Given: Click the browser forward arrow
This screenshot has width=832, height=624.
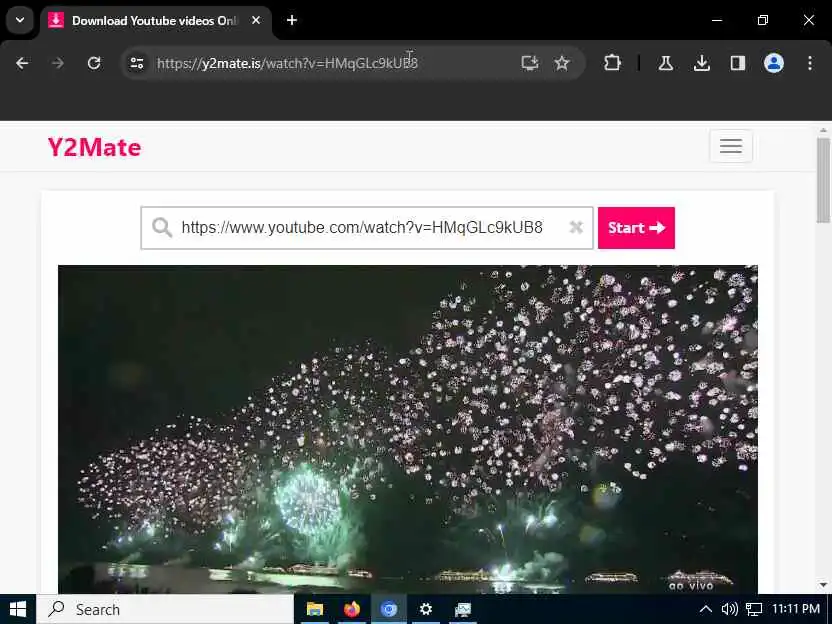Looking at the screenshot, I should click(58, 64).
